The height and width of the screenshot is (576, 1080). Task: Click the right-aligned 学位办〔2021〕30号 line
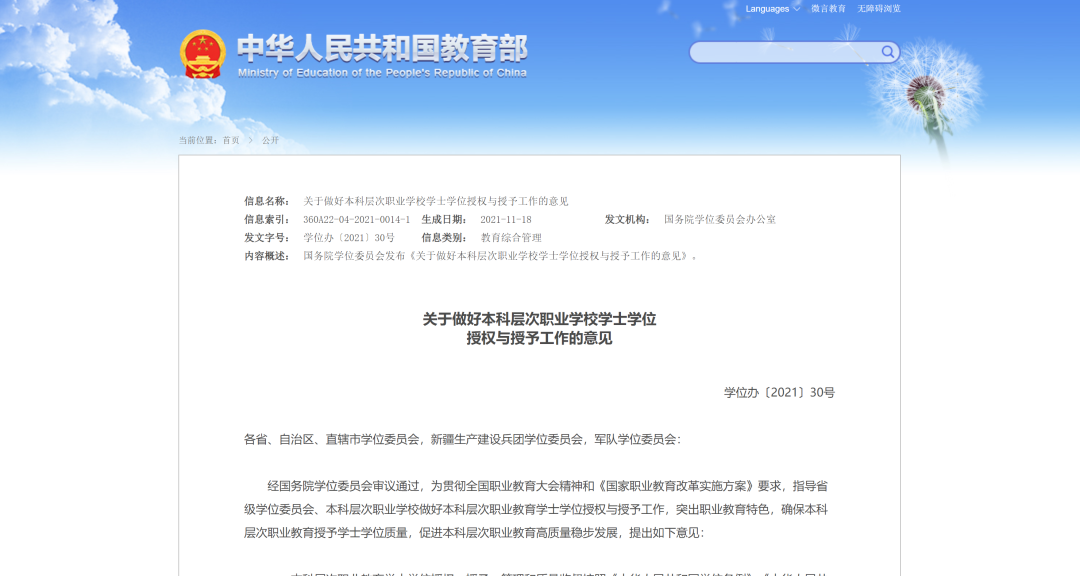tap(779, 393)
